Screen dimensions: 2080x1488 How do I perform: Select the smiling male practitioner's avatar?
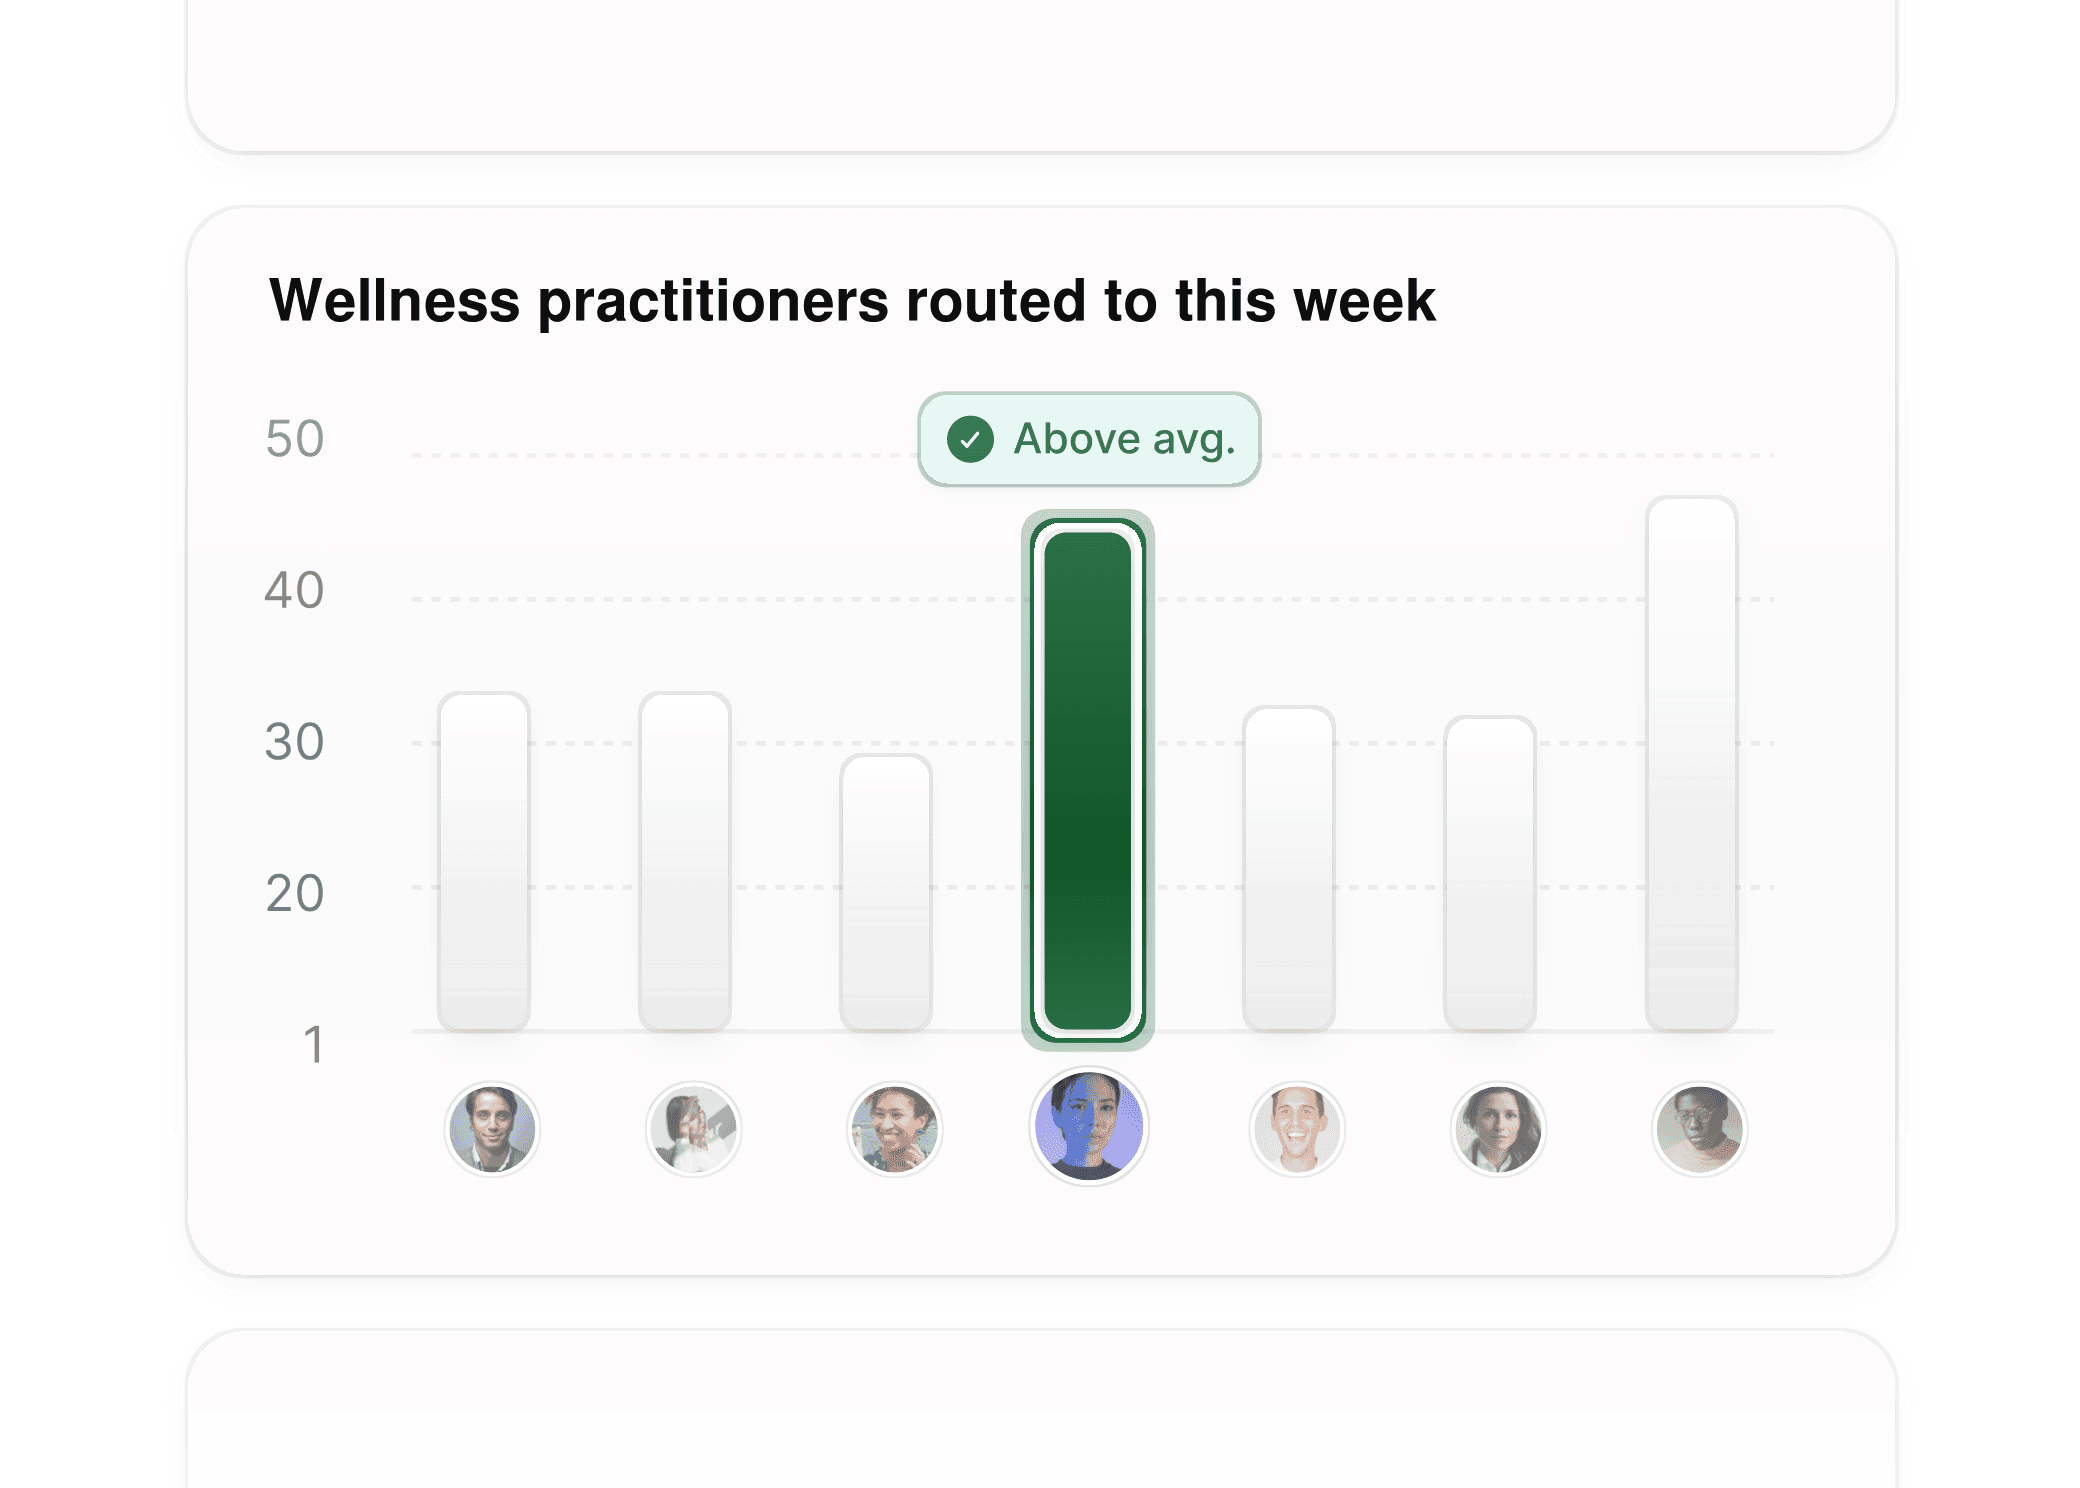click(x=1297, y=1128)
